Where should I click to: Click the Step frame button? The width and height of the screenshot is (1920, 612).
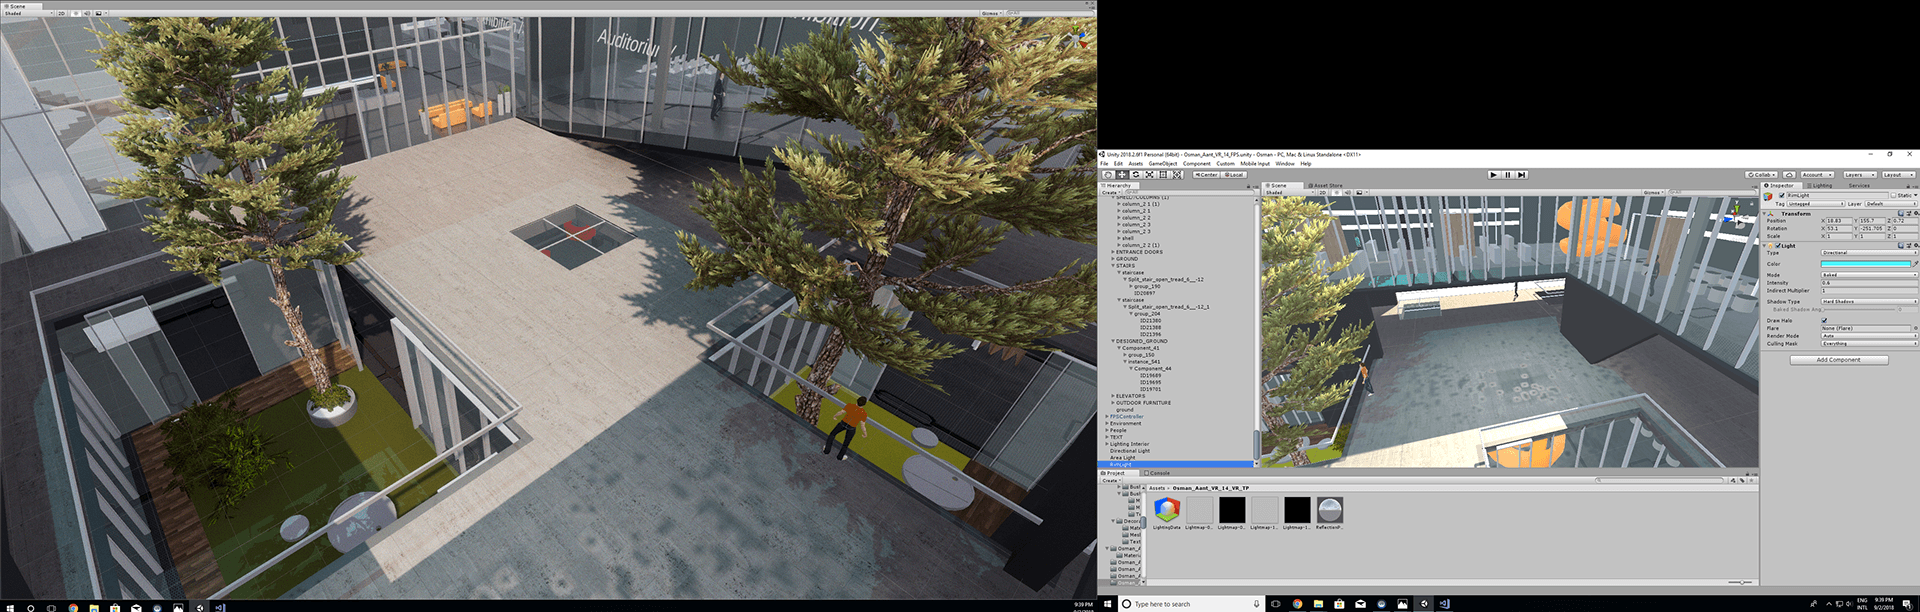[x=1522, y=175]
